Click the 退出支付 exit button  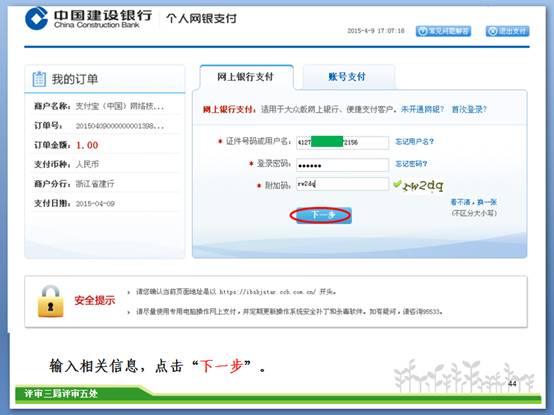507,31
